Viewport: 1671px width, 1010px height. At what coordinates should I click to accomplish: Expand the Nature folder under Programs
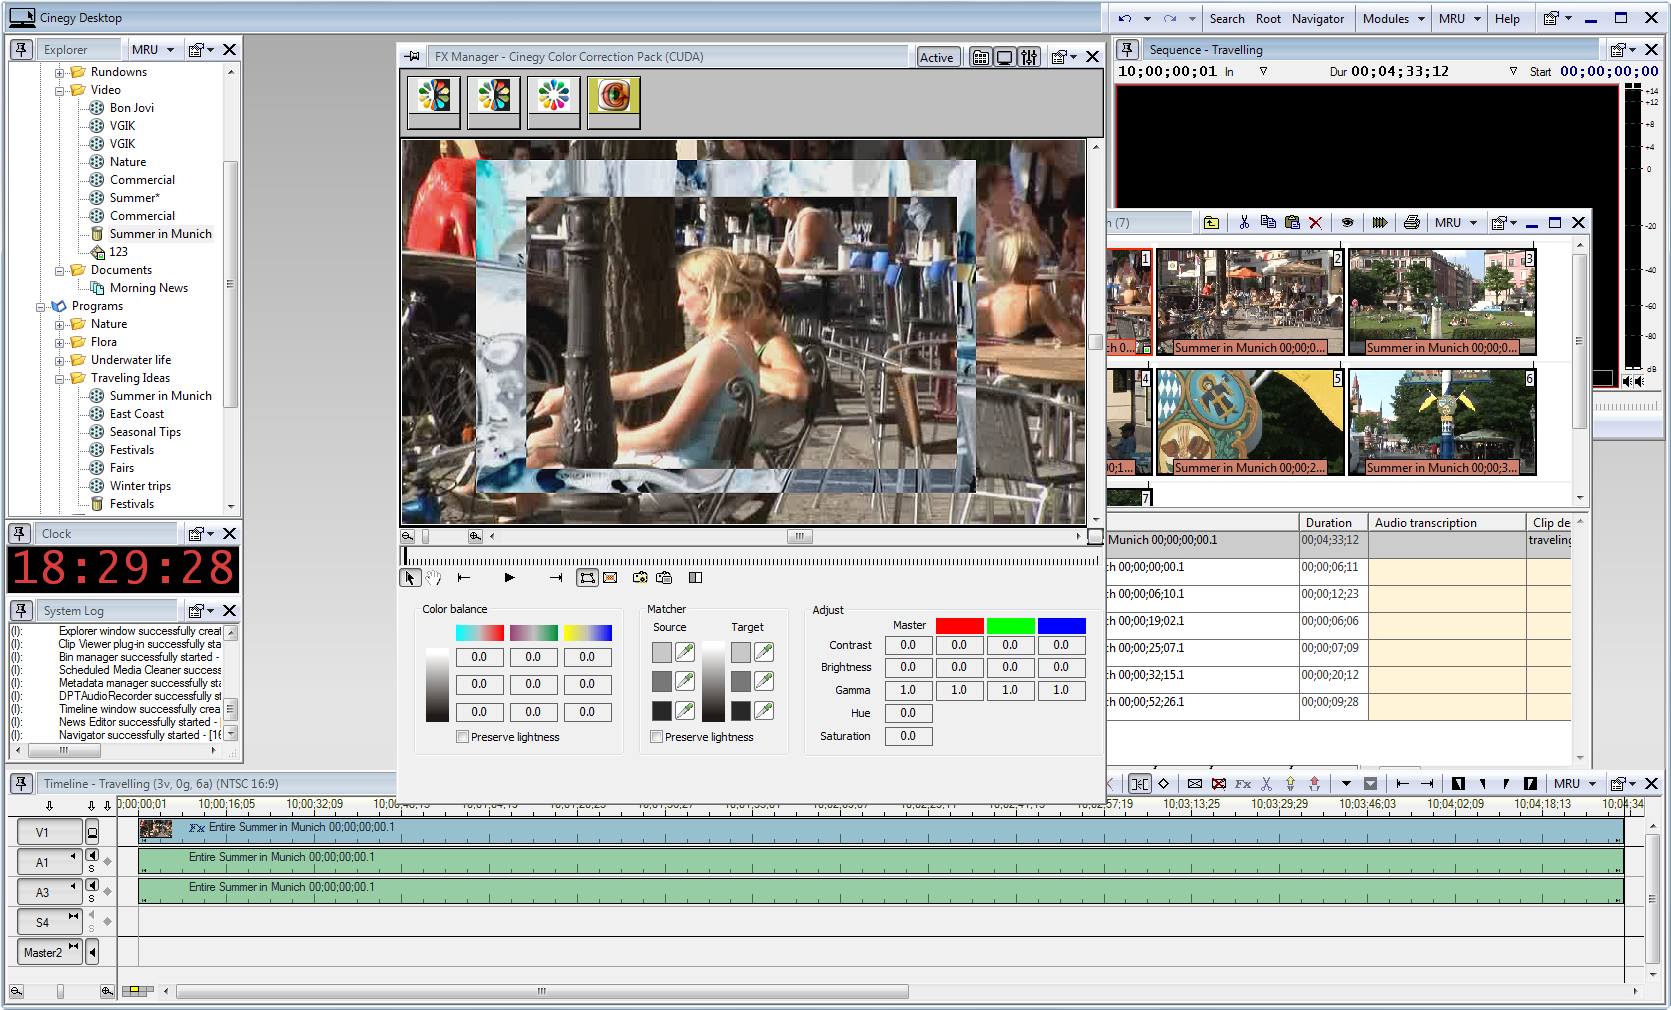(60, 324)
